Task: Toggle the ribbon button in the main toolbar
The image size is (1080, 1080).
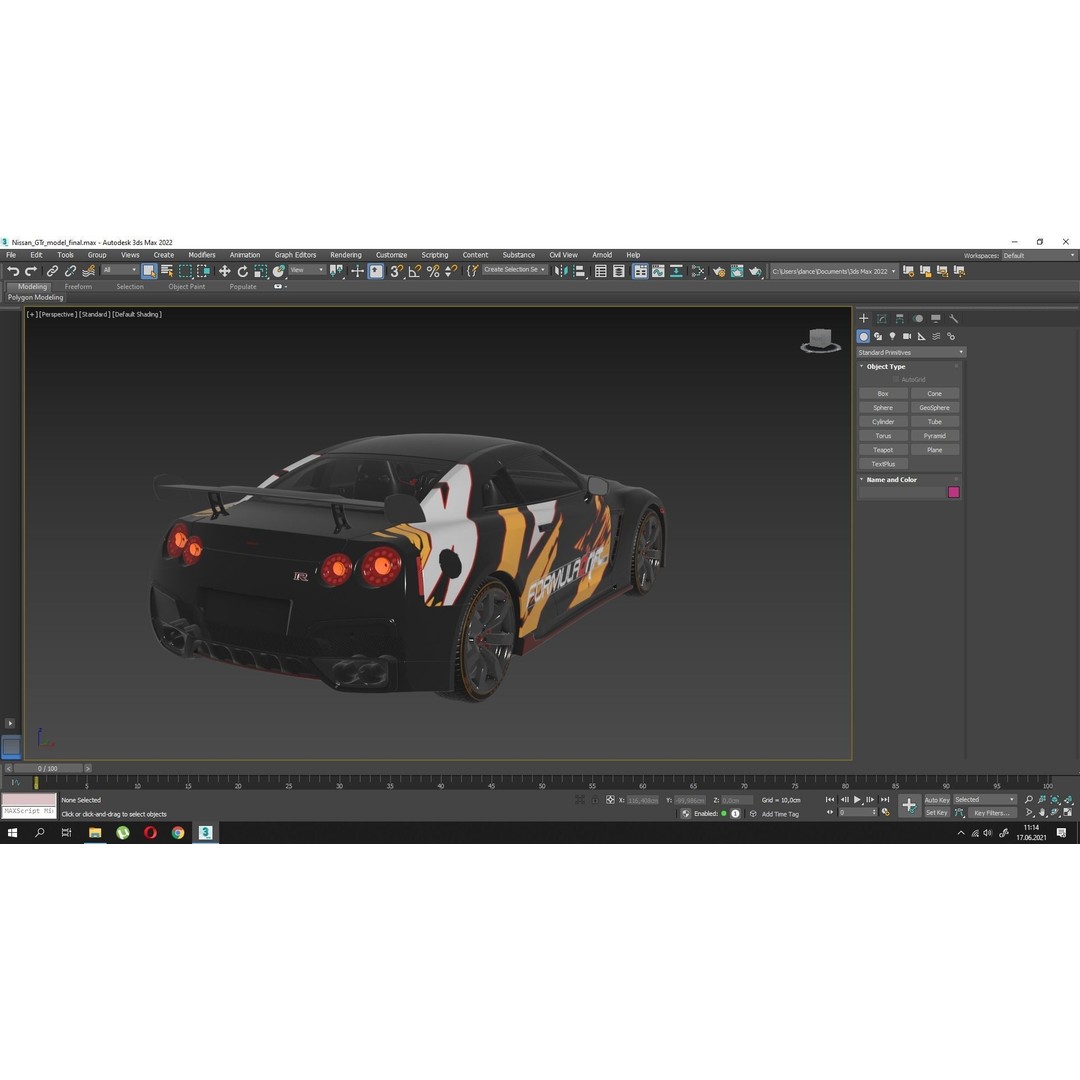Action: (x=640, y=271)
